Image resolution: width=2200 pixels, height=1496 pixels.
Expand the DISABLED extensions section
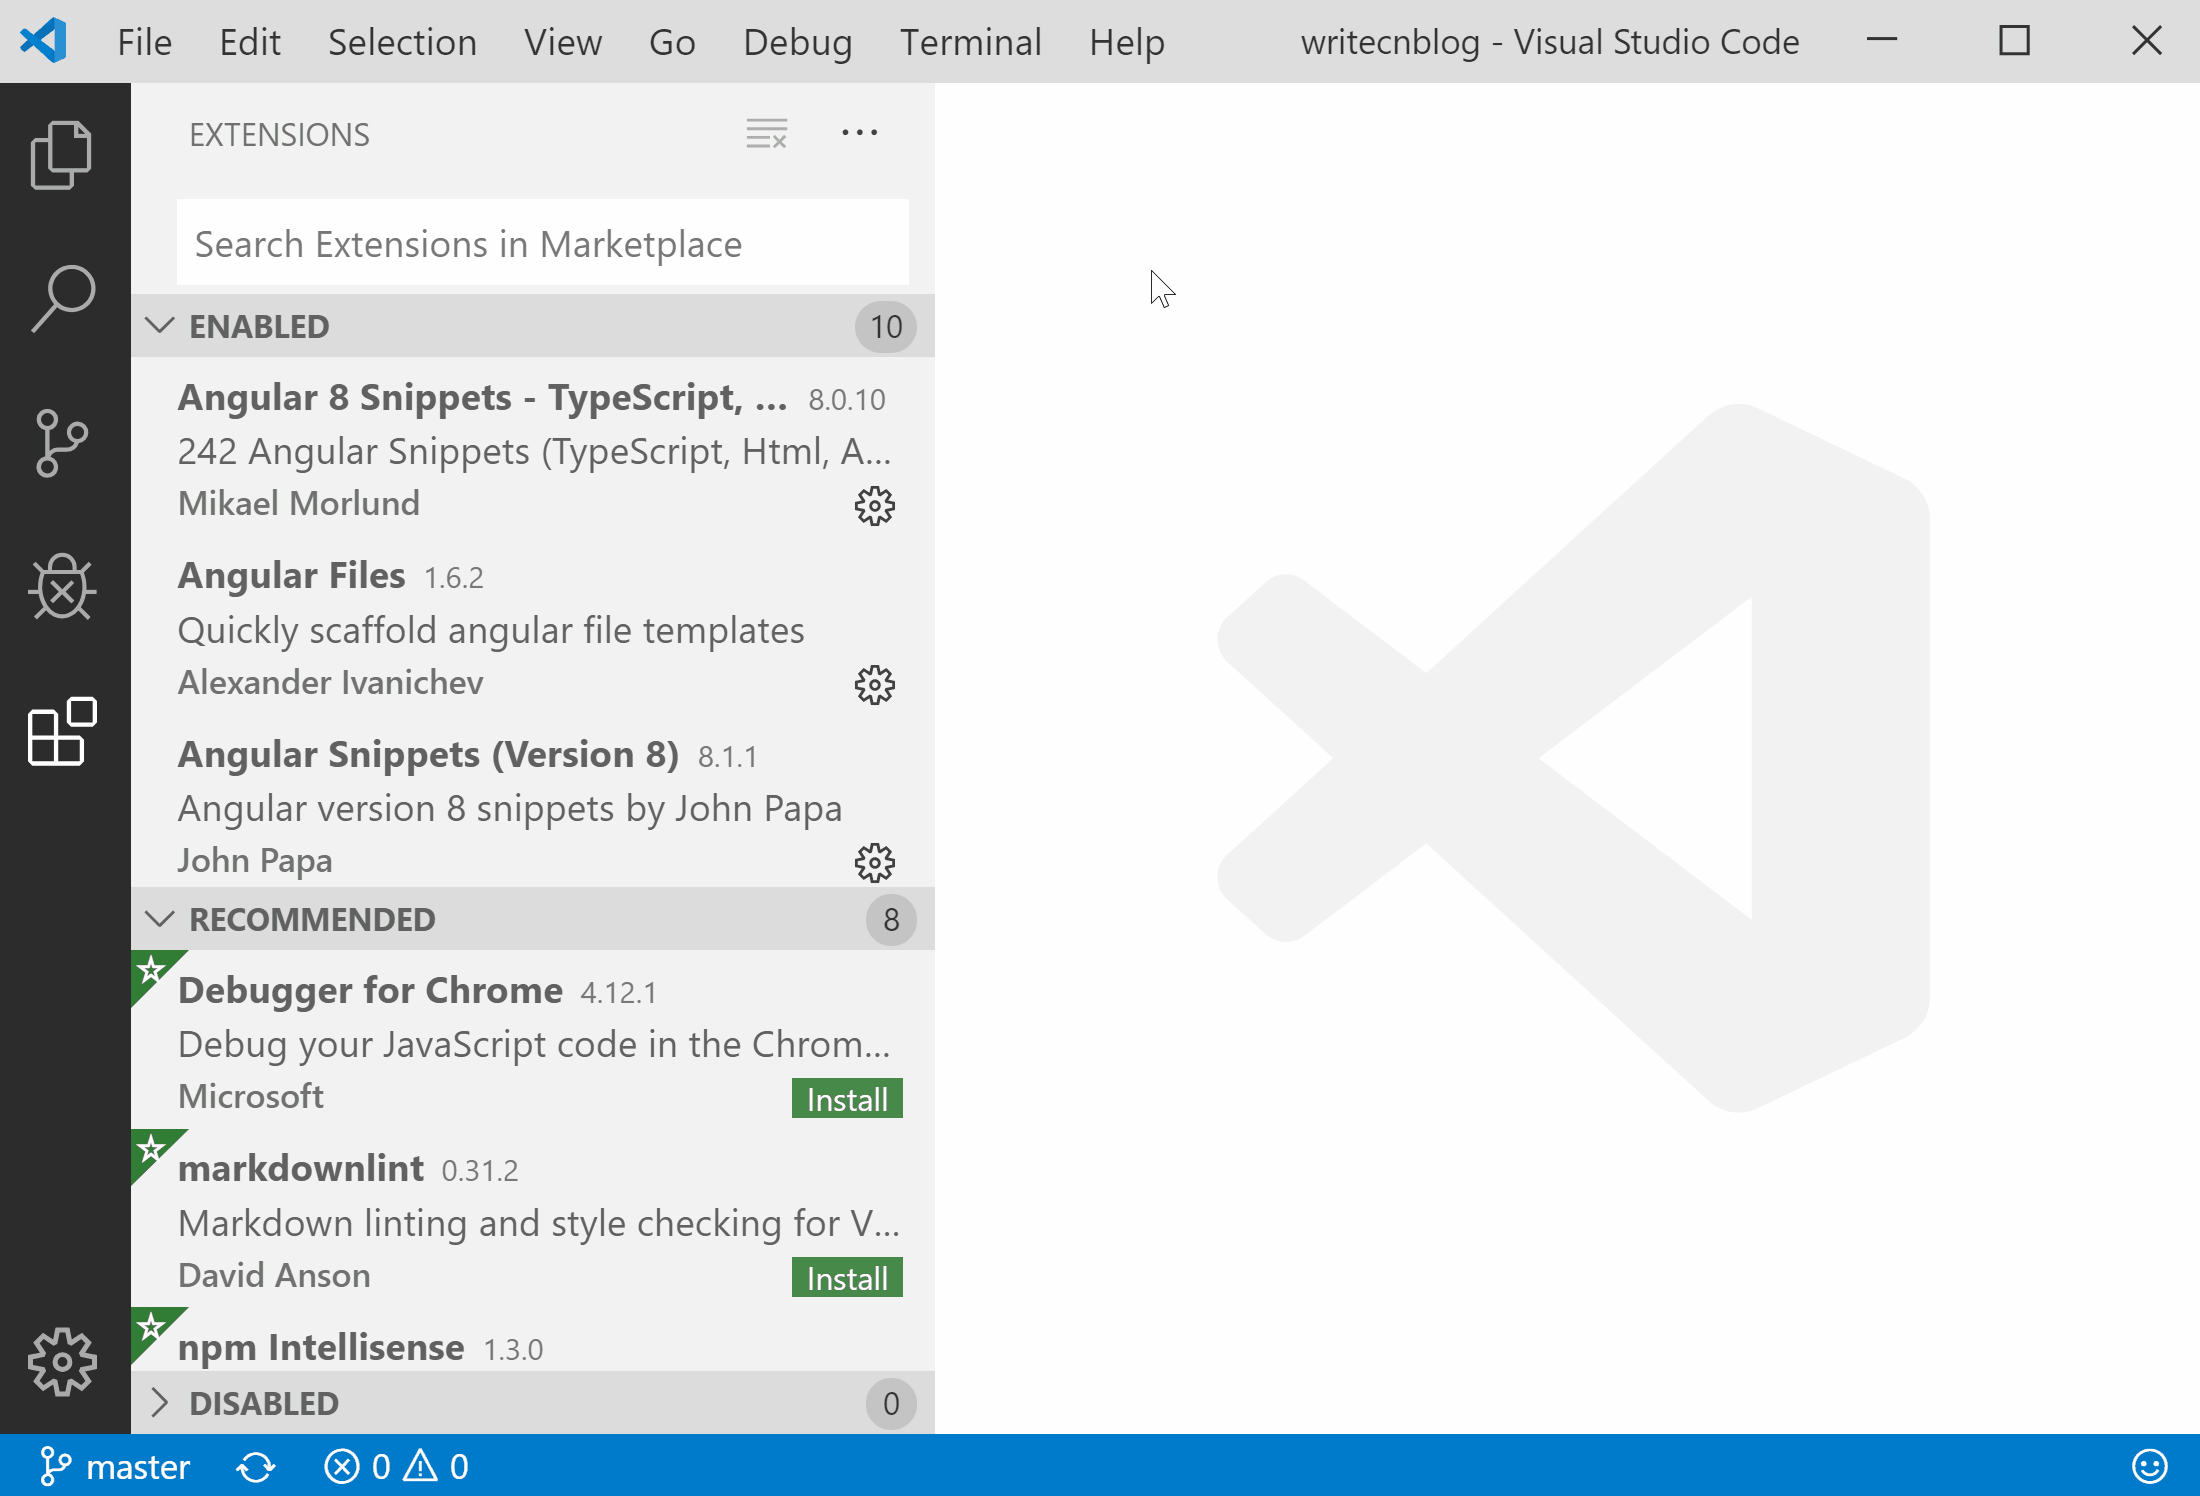point(160,1403)
